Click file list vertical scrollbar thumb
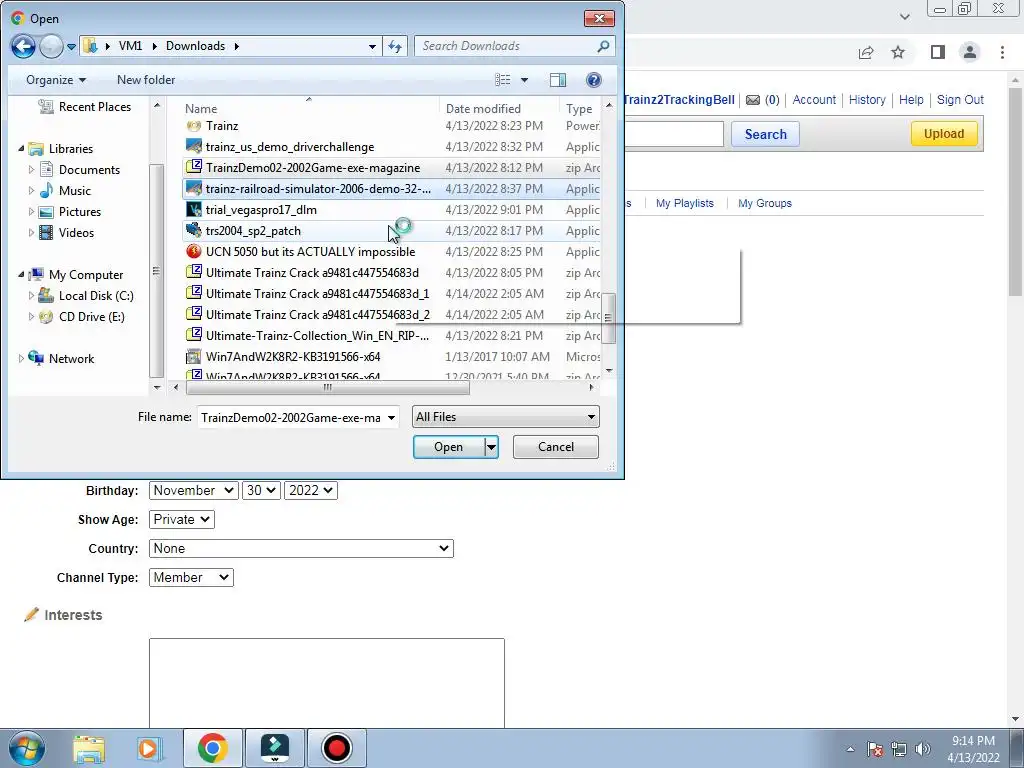Viewport: 1024px width, 768px height. click(609, 318)
